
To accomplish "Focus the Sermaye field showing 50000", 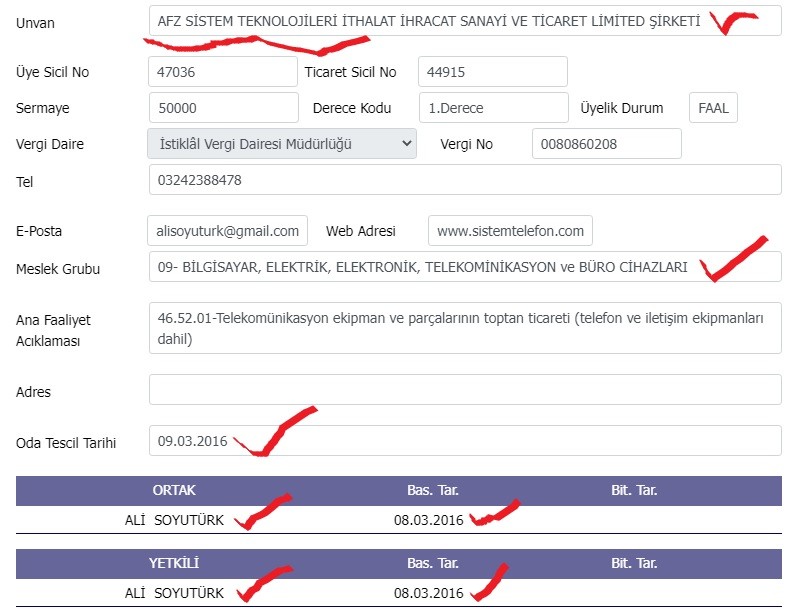I will click(224, 108).
